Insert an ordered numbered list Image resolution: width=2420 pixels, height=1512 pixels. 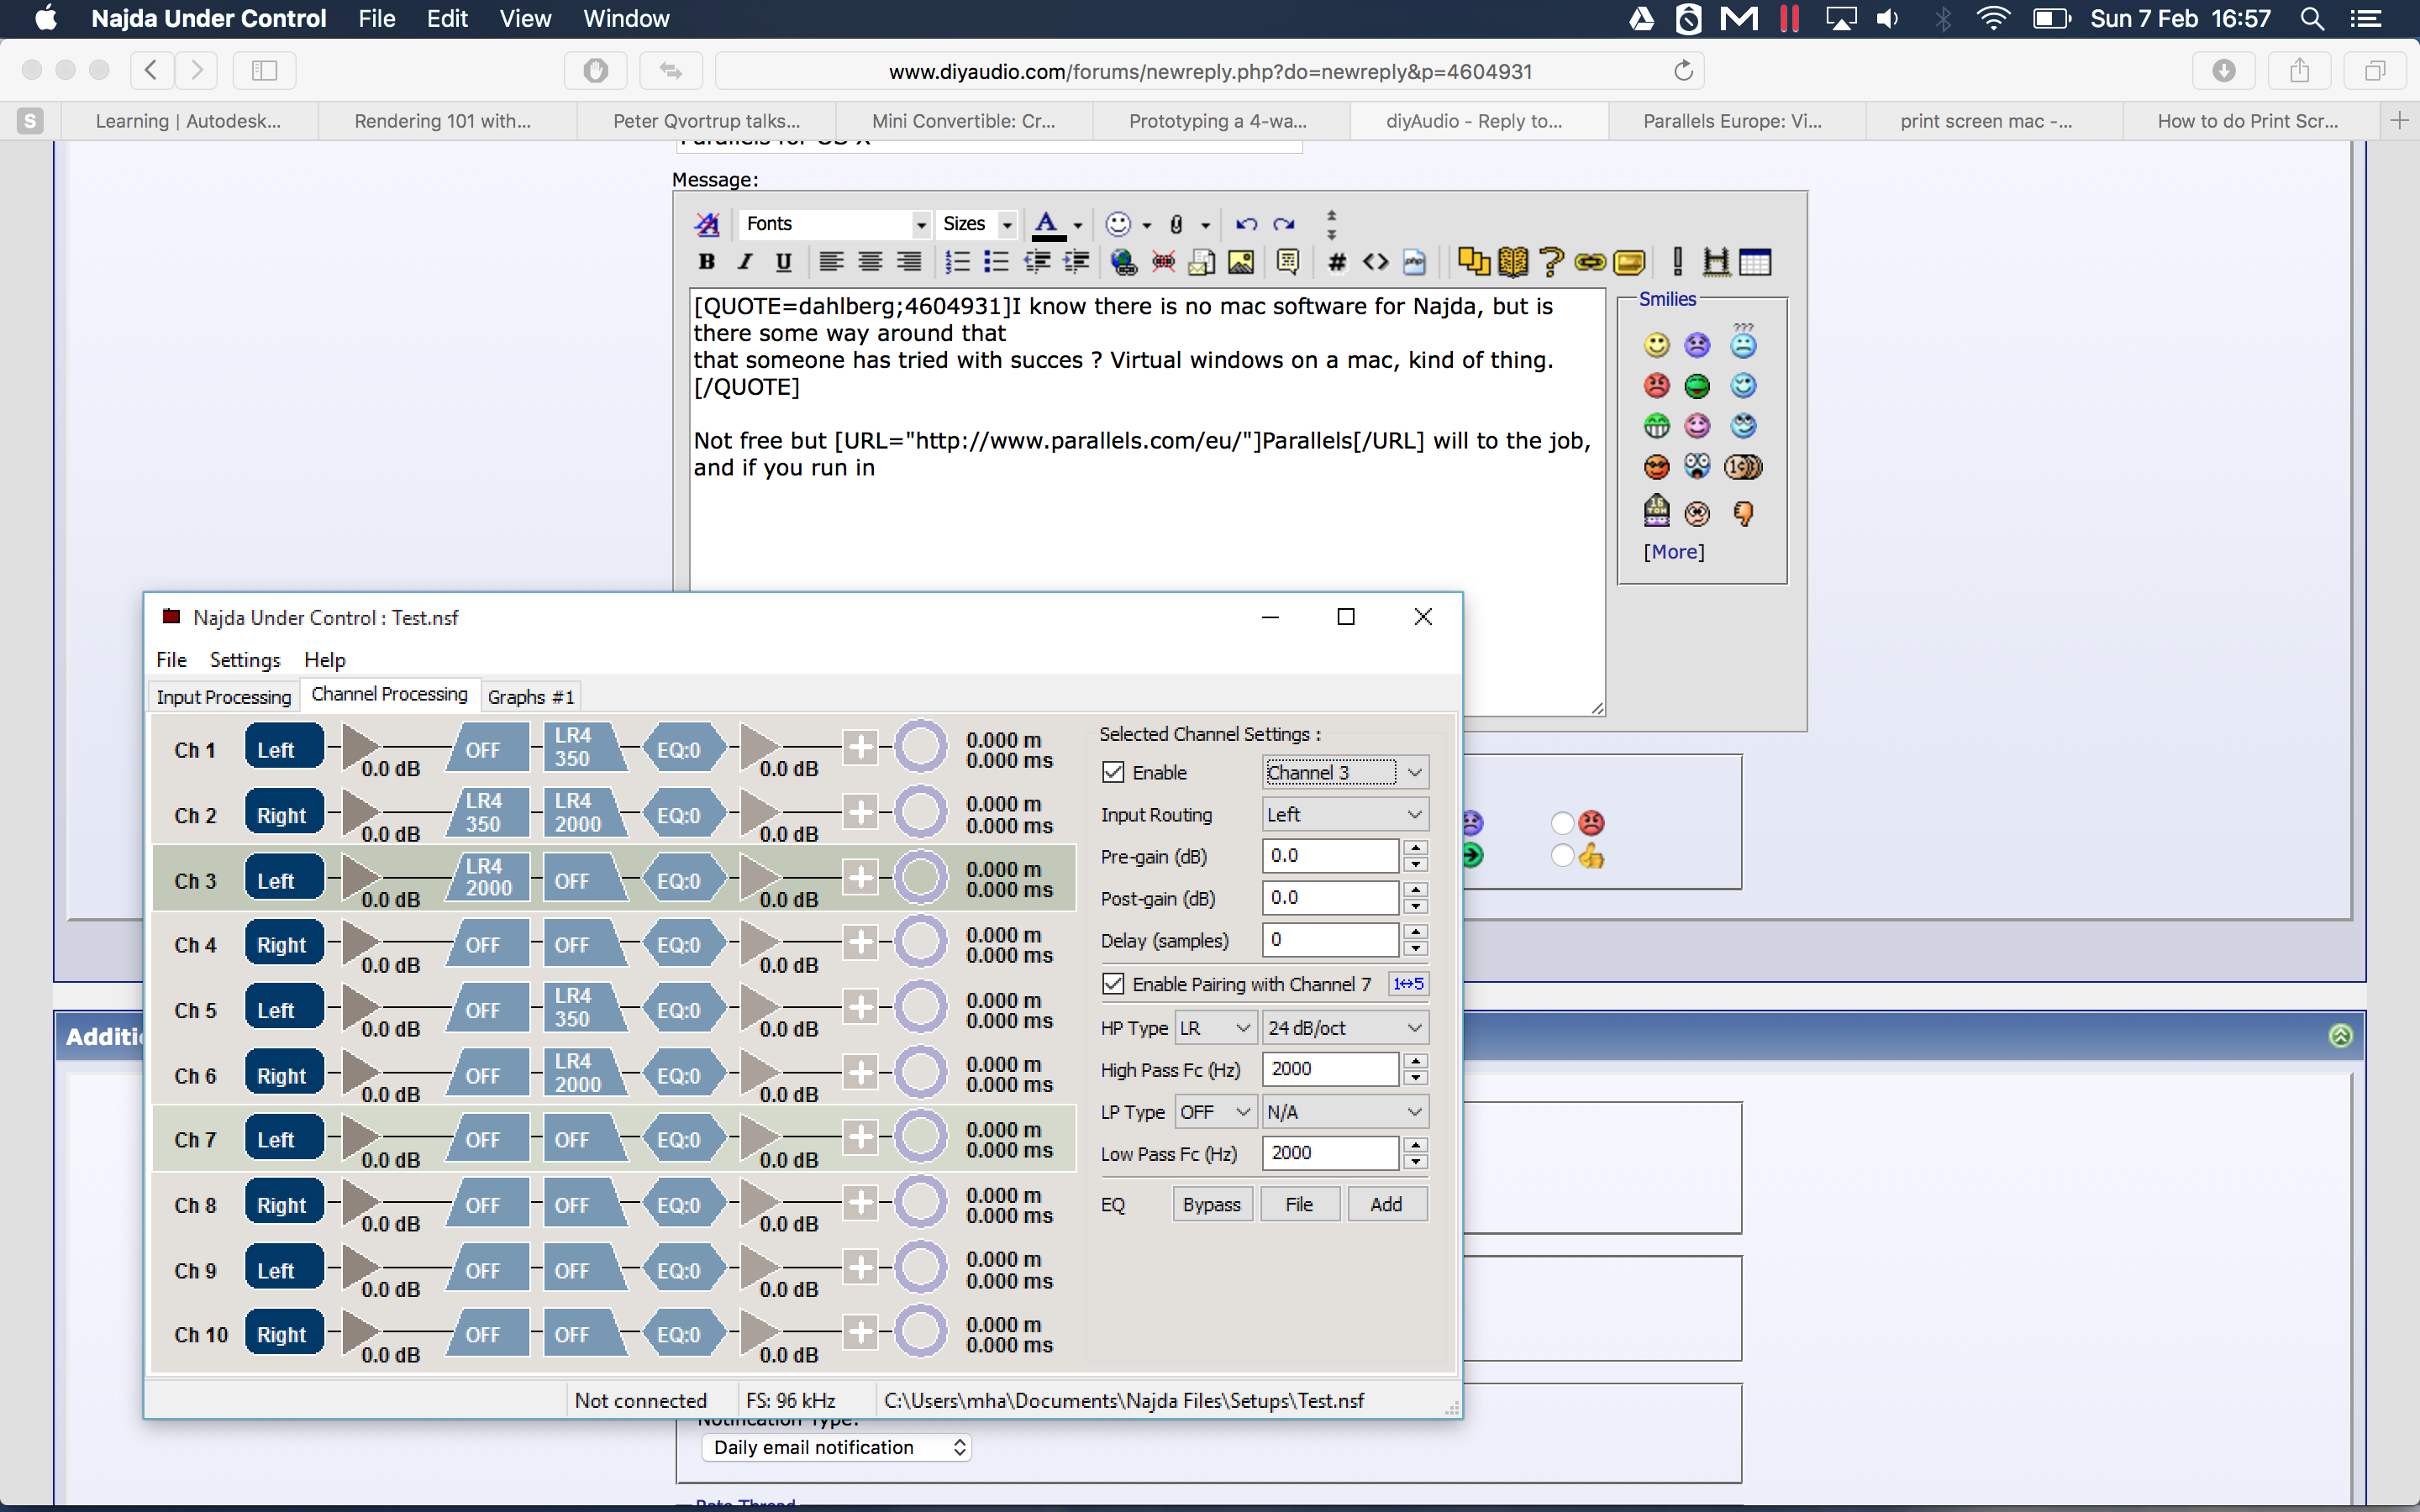(x=957, y=262)
